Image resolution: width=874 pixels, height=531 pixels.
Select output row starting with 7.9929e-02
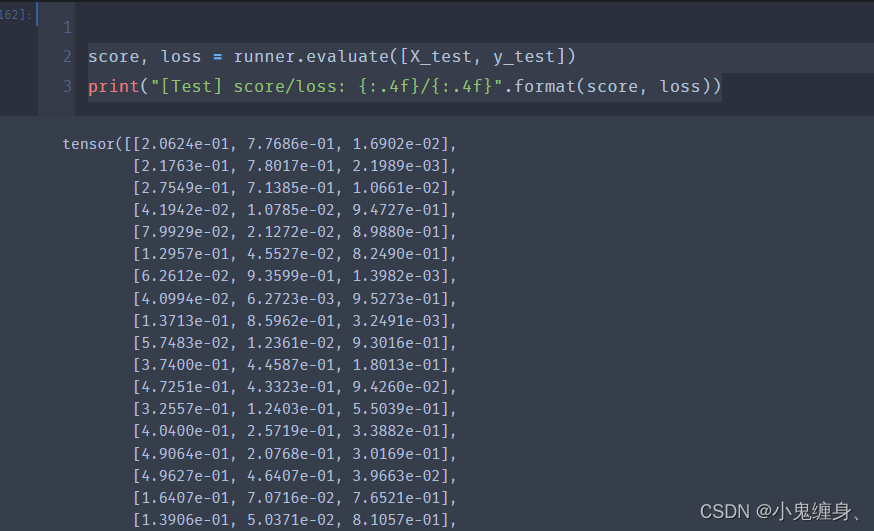(x=294, y=232)
